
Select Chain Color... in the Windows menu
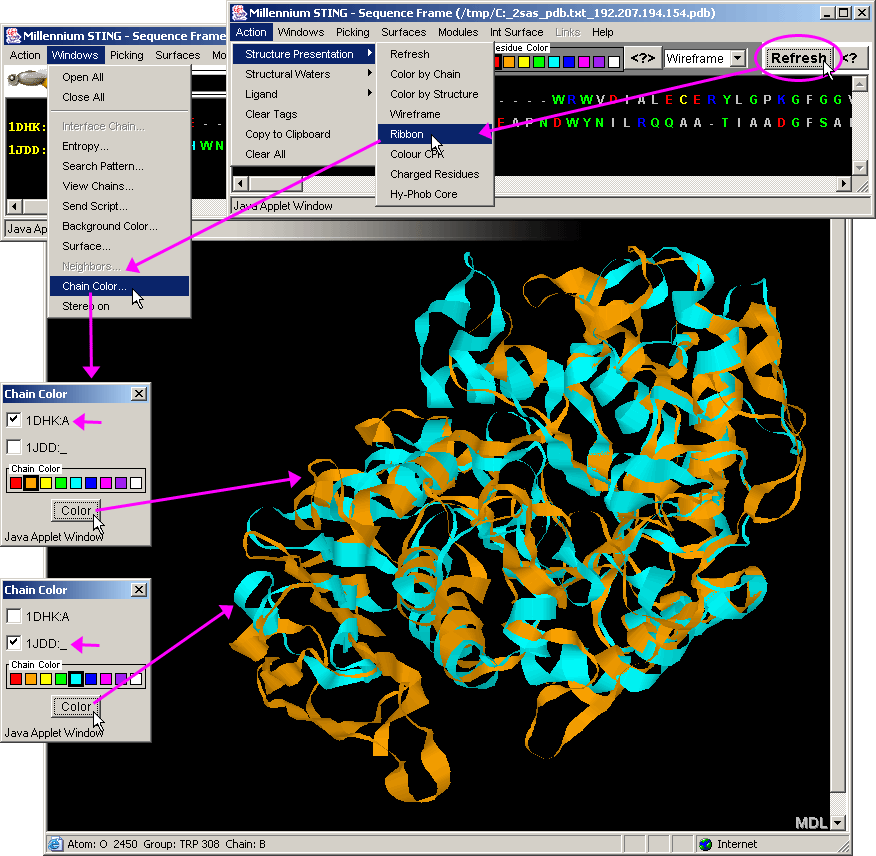[120, 286]
